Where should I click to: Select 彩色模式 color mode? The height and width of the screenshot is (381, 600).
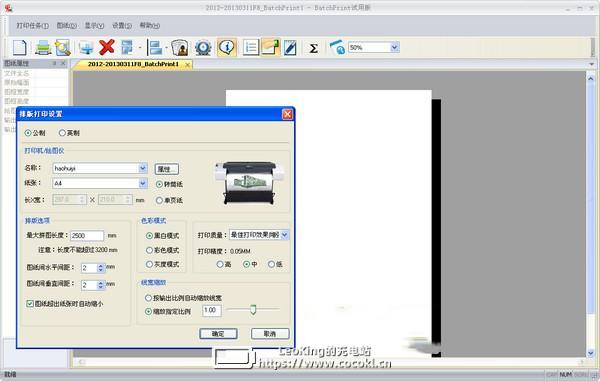150,250
